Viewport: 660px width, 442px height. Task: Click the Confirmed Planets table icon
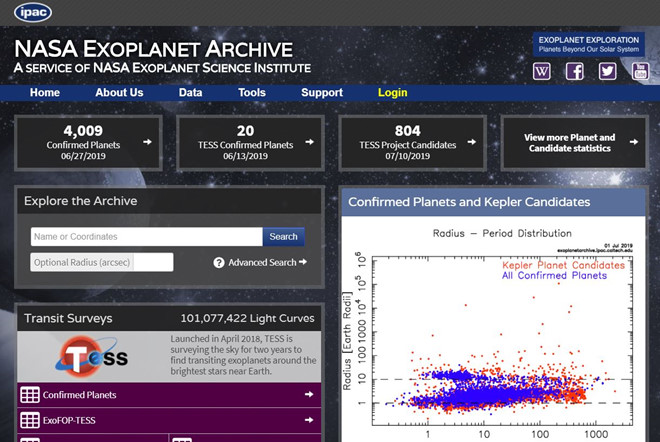tap(30, 395)
